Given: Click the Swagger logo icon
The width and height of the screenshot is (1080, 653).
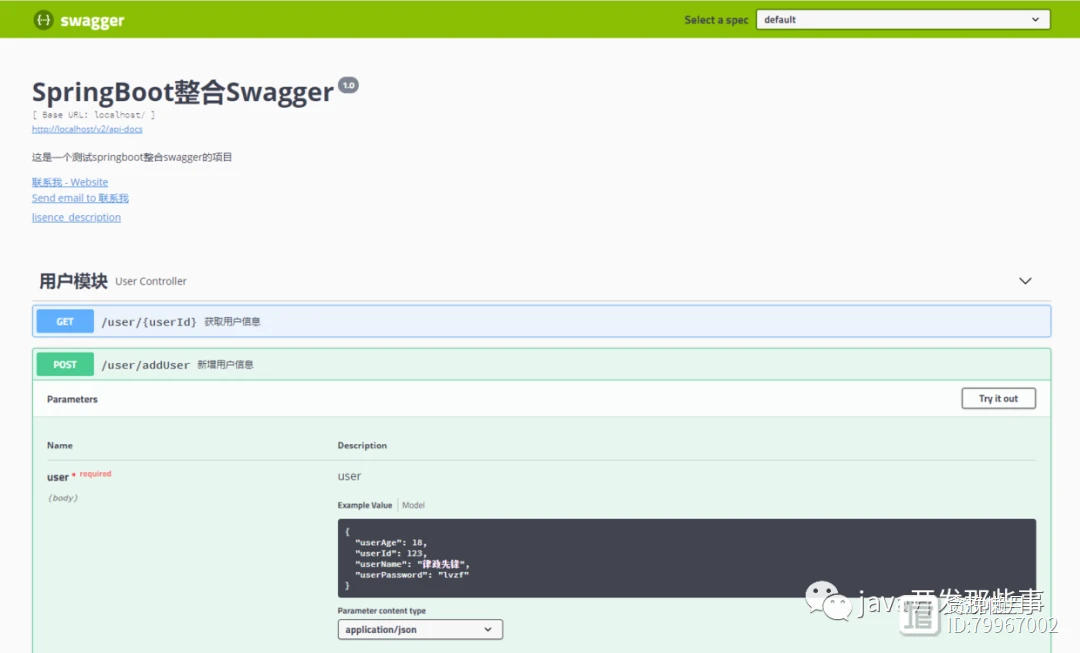Looking at the screenshot, I should coord(43,20).
